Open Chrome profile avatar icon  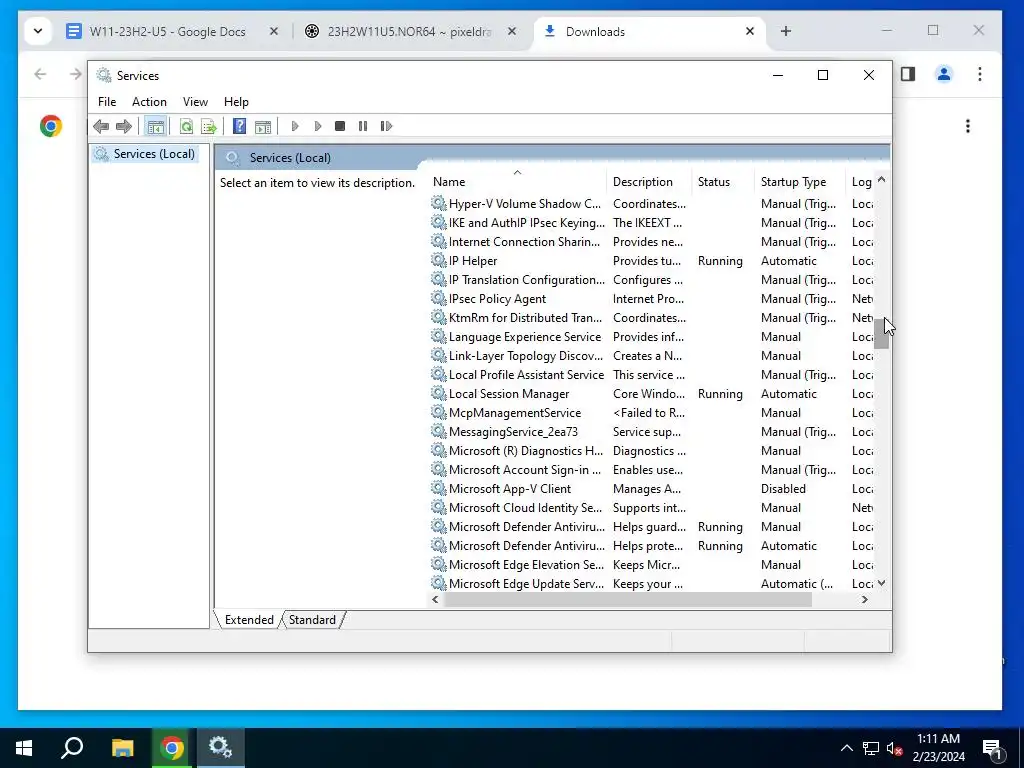944,74
